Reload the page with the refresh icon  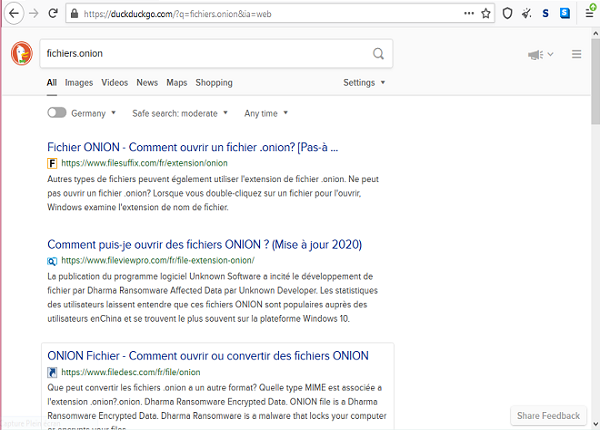coord(53,14)
